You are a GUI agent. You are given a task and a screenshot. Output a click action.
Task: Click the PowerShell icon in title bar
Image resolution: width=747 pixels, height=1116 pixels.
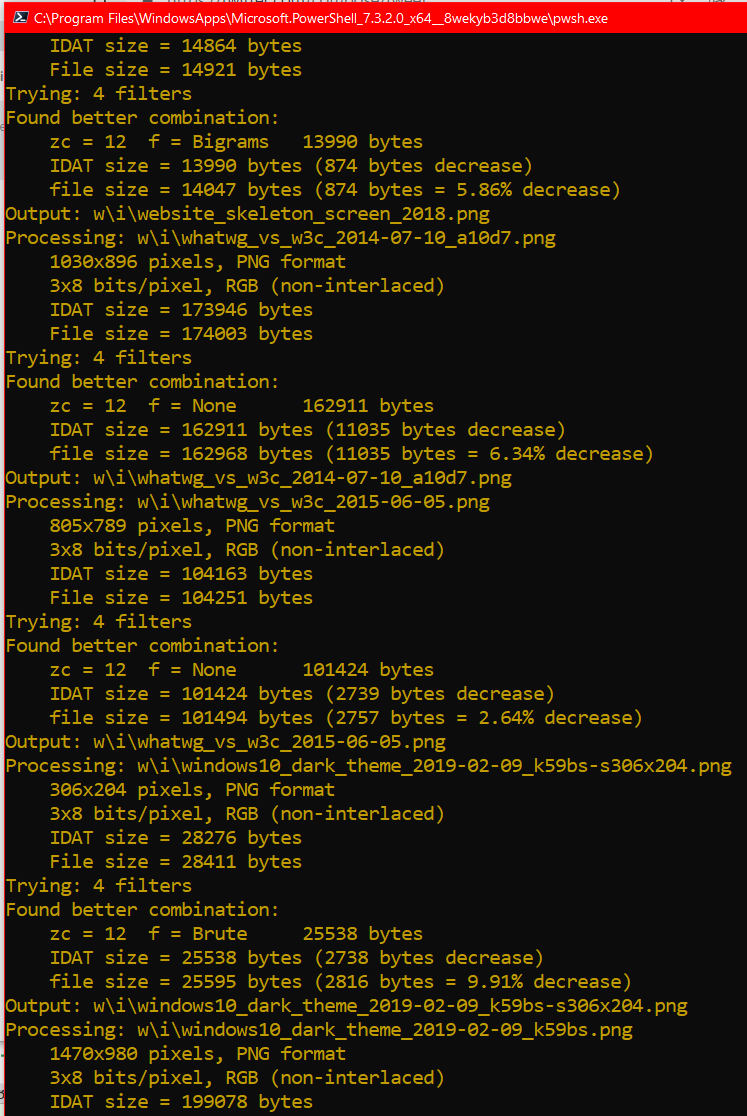click(x=19, y=18)
